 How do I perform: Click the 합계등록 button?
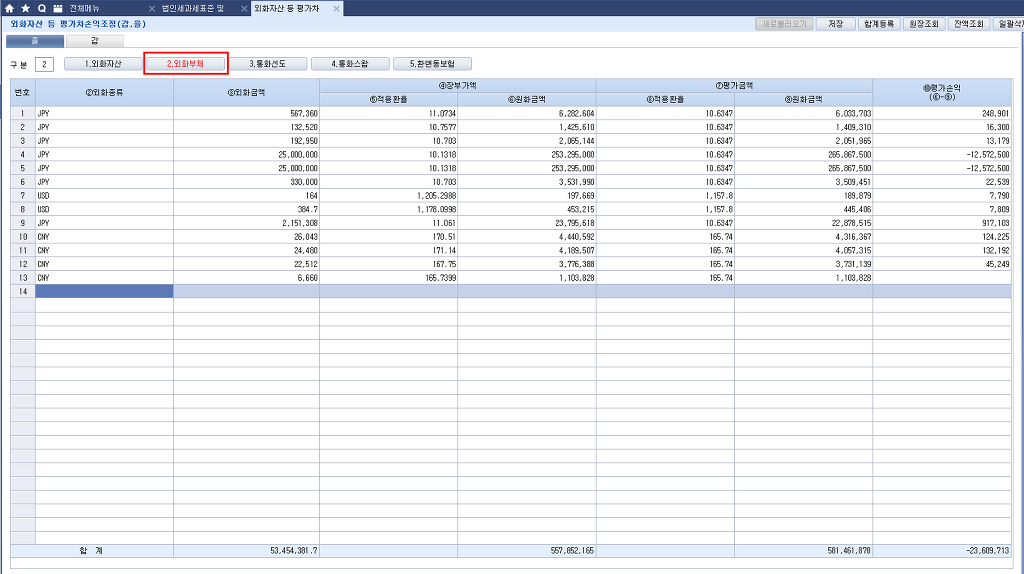coord(879,23)
